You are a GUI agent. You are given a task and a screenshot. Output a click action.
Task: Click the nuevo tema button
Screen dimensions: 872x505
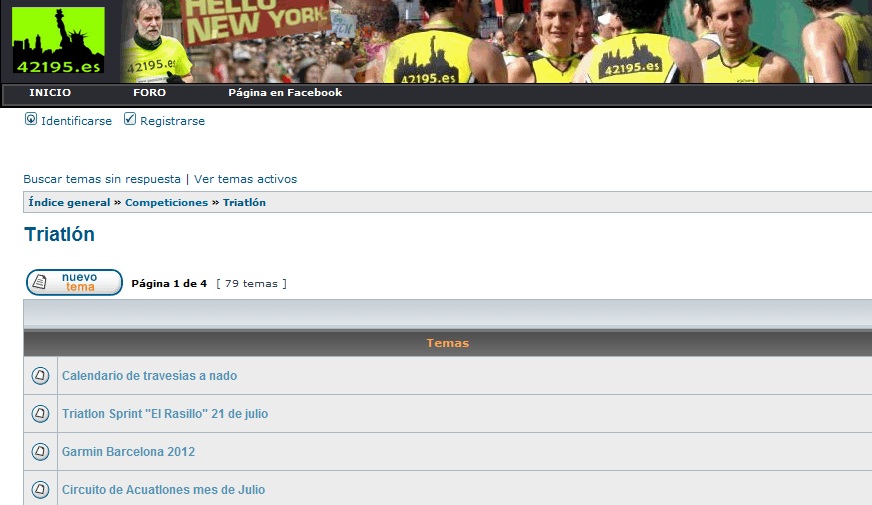pyautogui.click(x=75, y=283)
